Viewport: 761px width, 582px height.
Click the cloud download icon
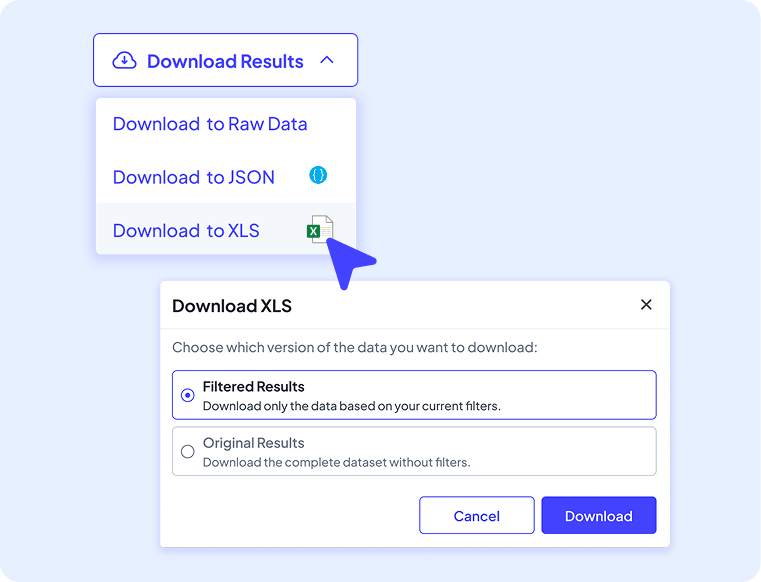[124, 61]
